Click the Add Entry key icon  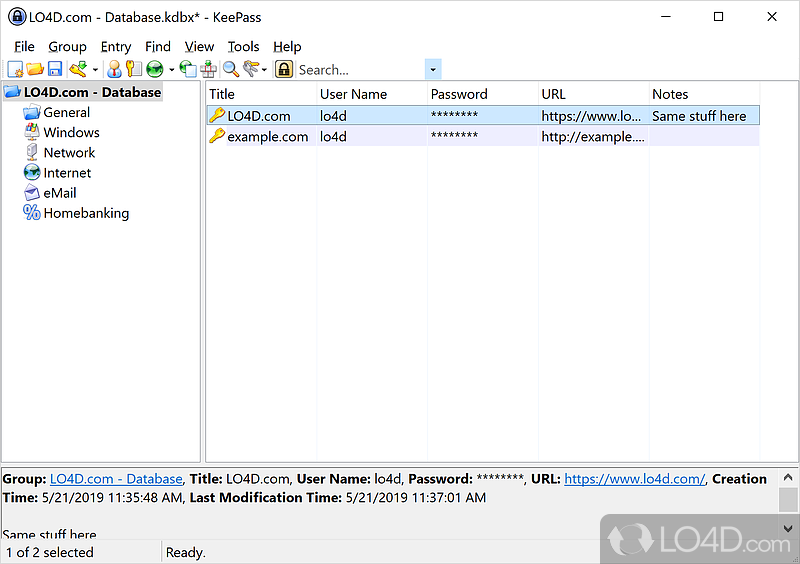tap(77, 69)
